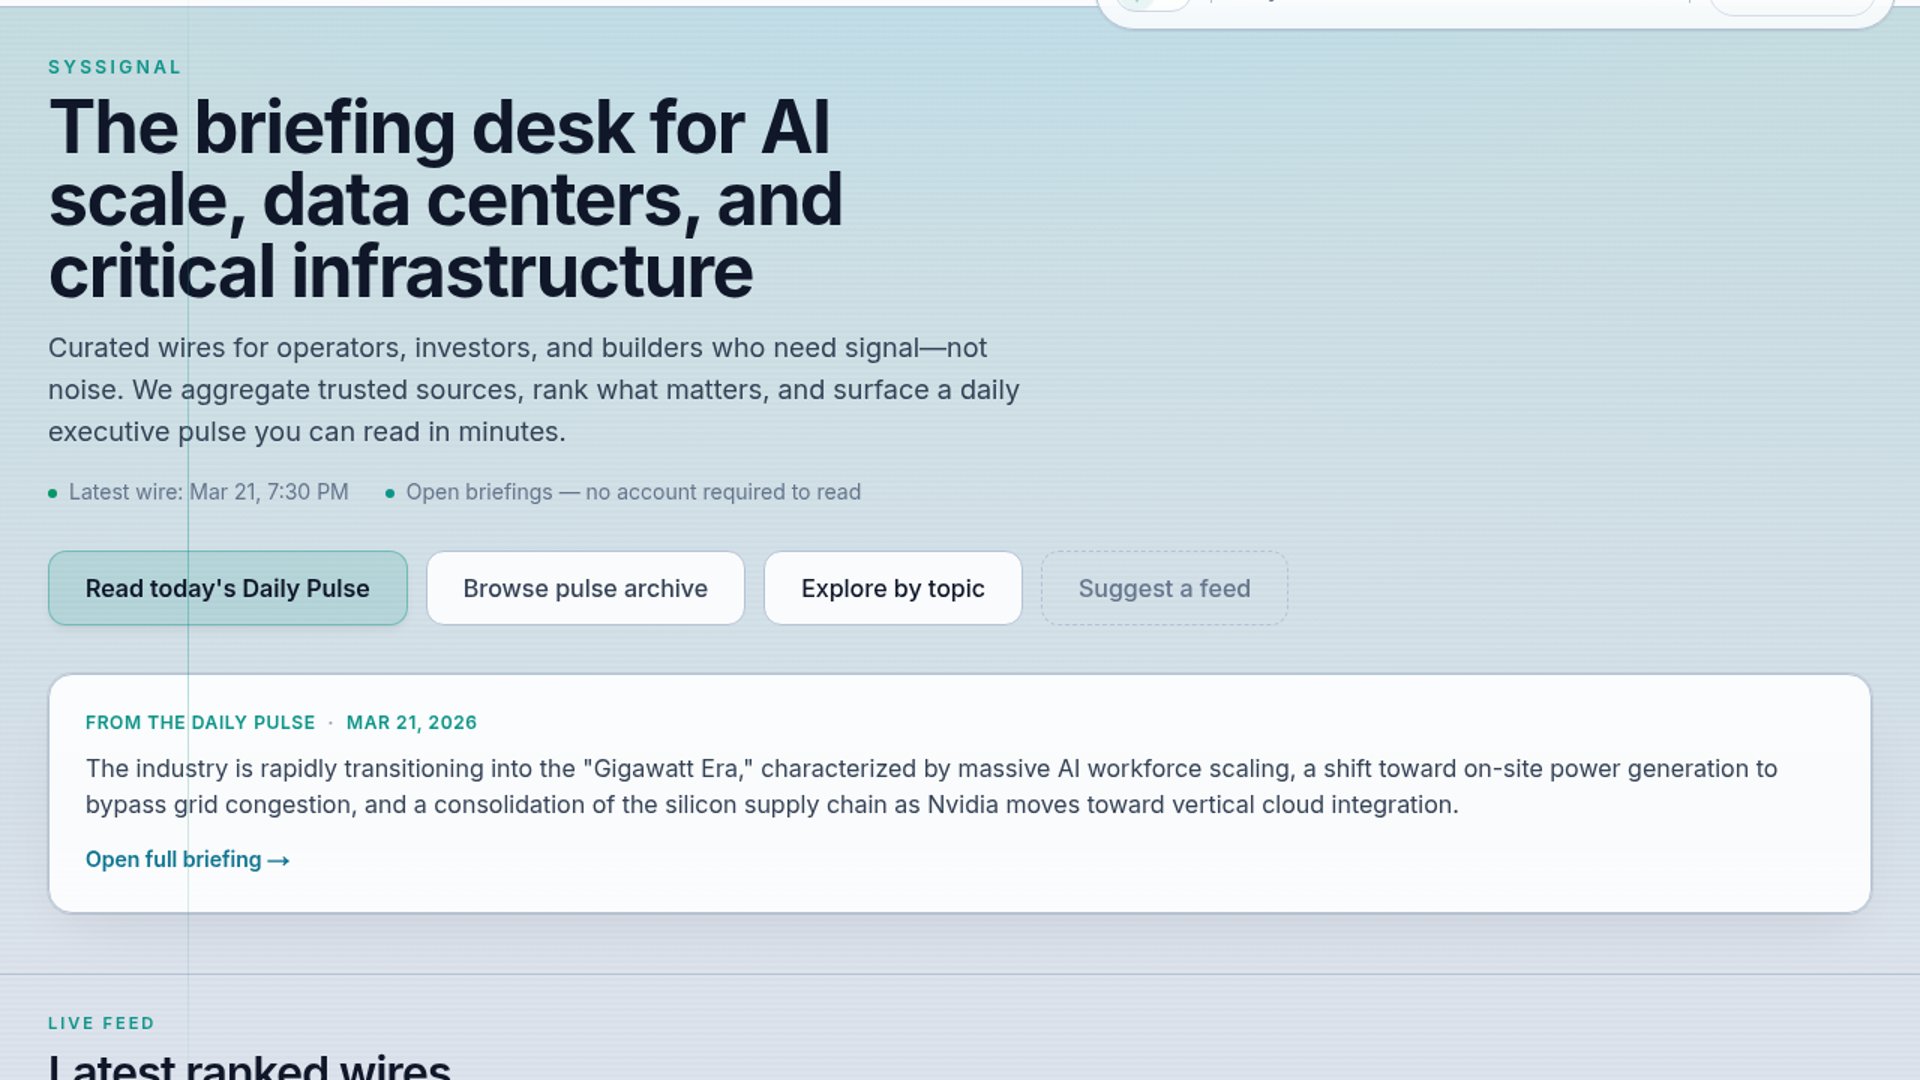The width and height of the screenshot is (1920, 1080).
Task: Click the FROM THE DAILY PULSE label
Action: [200, 722]
